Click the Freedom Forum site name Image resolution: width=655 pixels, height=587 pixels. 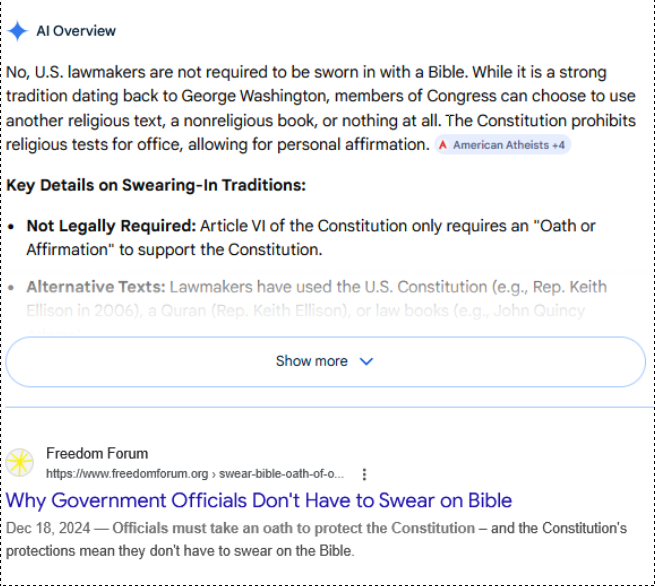click(x=97, y=453)
